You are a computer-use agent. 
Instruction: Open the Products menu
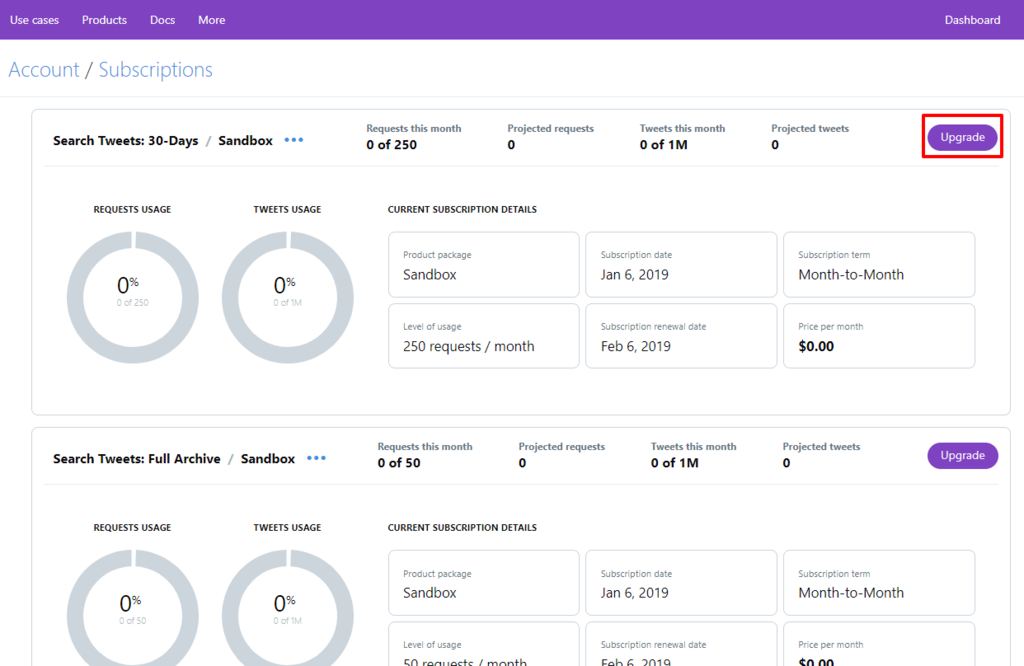point(104,20)
